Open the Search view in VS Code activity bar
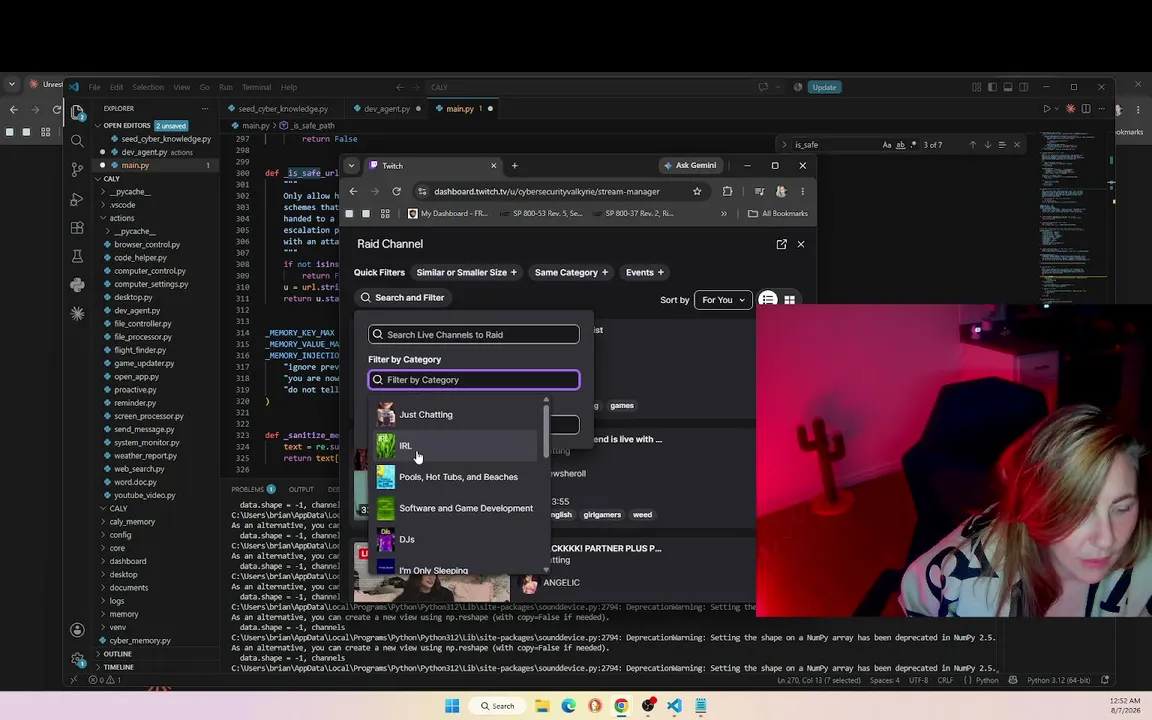The image size is (1152, 720). coord(77,140)
